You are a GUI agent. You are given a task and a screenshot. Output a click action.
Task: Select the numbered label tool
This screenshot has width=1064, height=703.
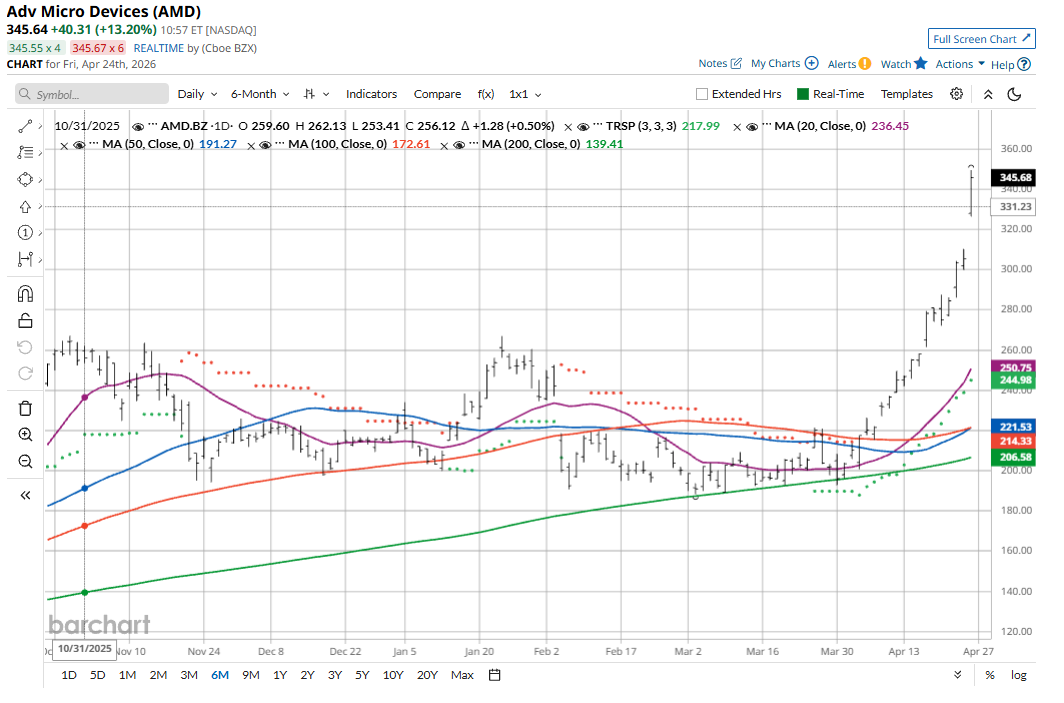point(25,233)
